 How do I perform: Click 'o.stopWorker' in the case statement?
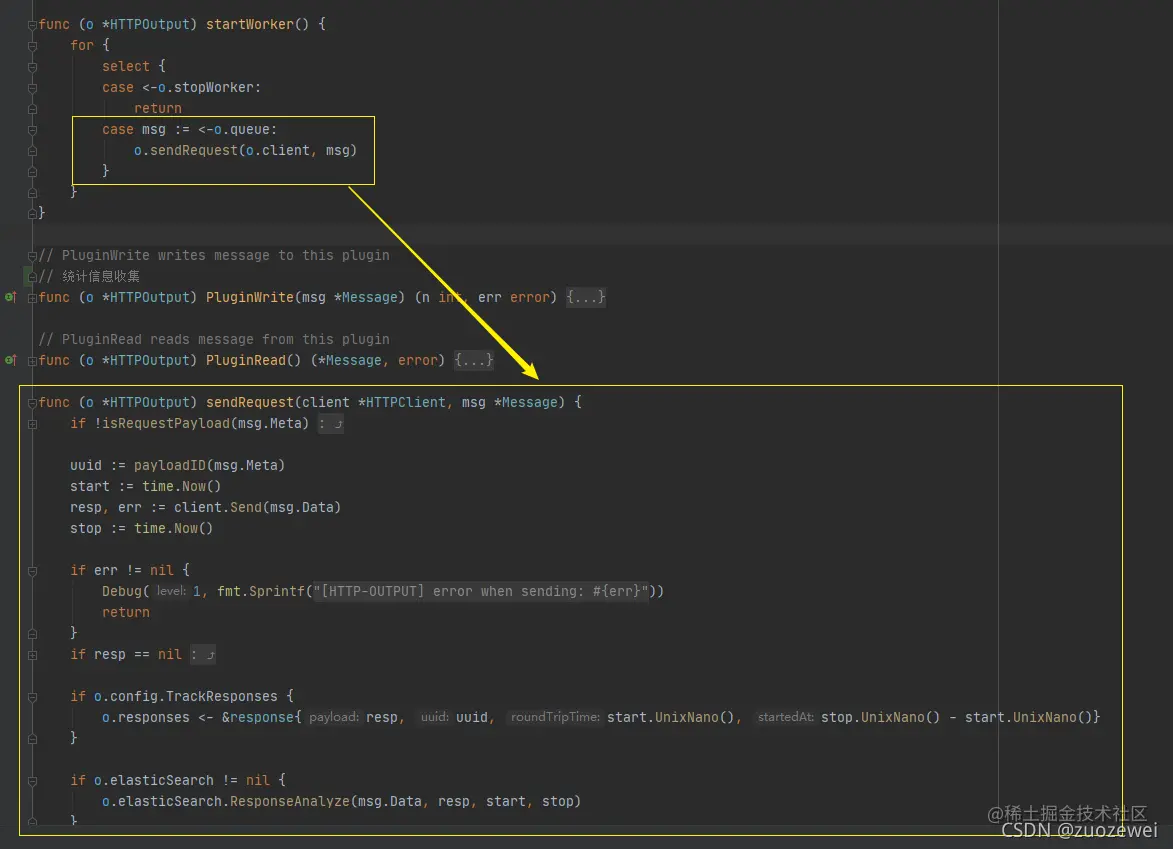pos(206,87)
